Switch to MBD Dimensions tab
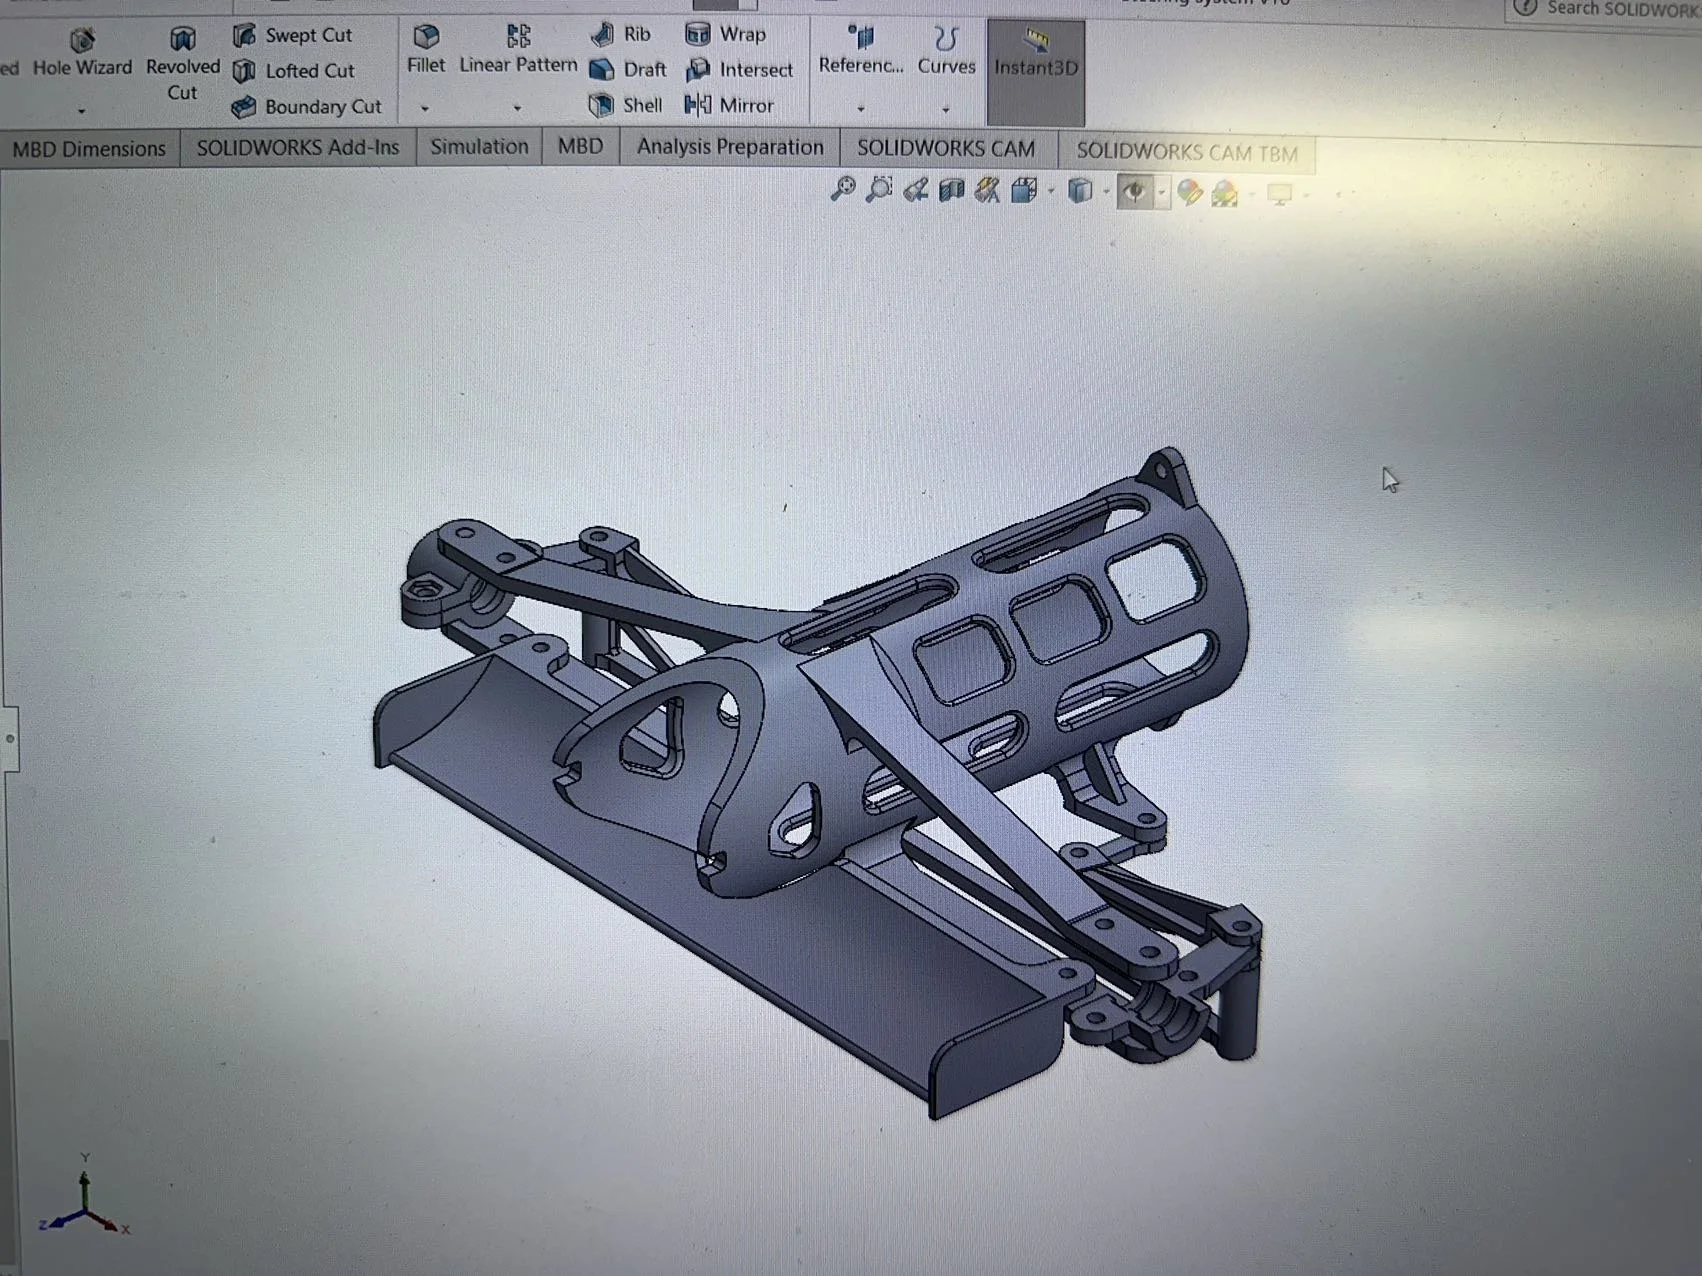 pos(89,149)
